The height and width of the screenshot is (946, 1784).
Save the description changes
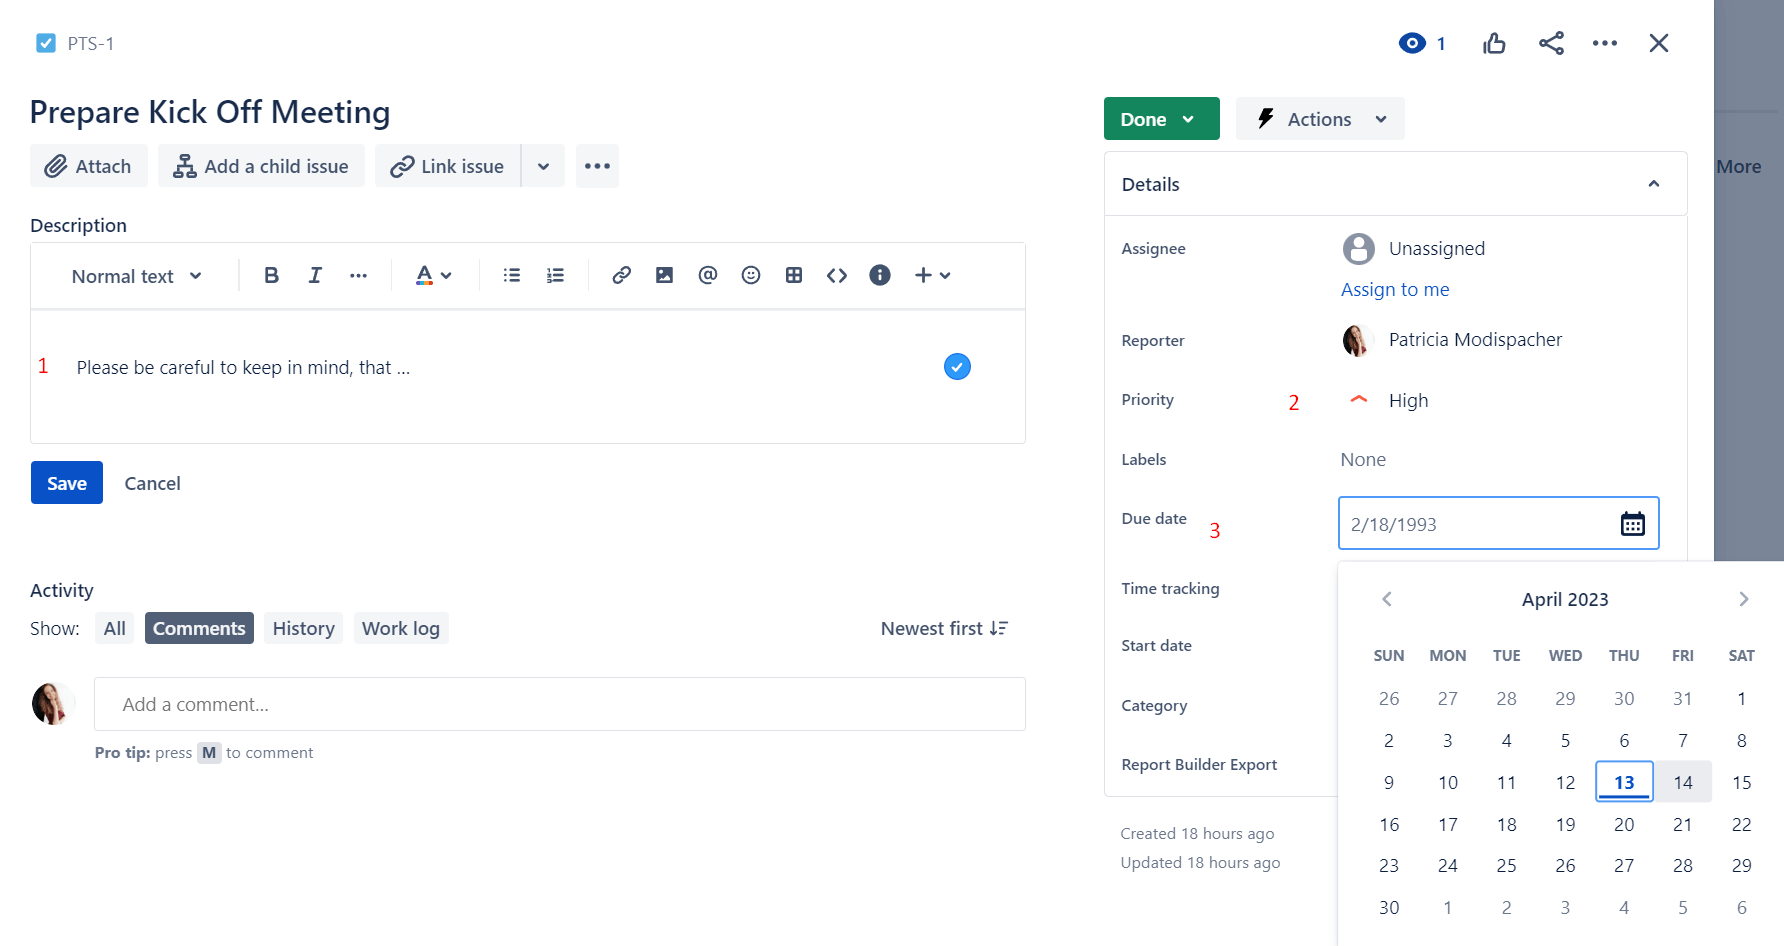[x=66, y=482]
